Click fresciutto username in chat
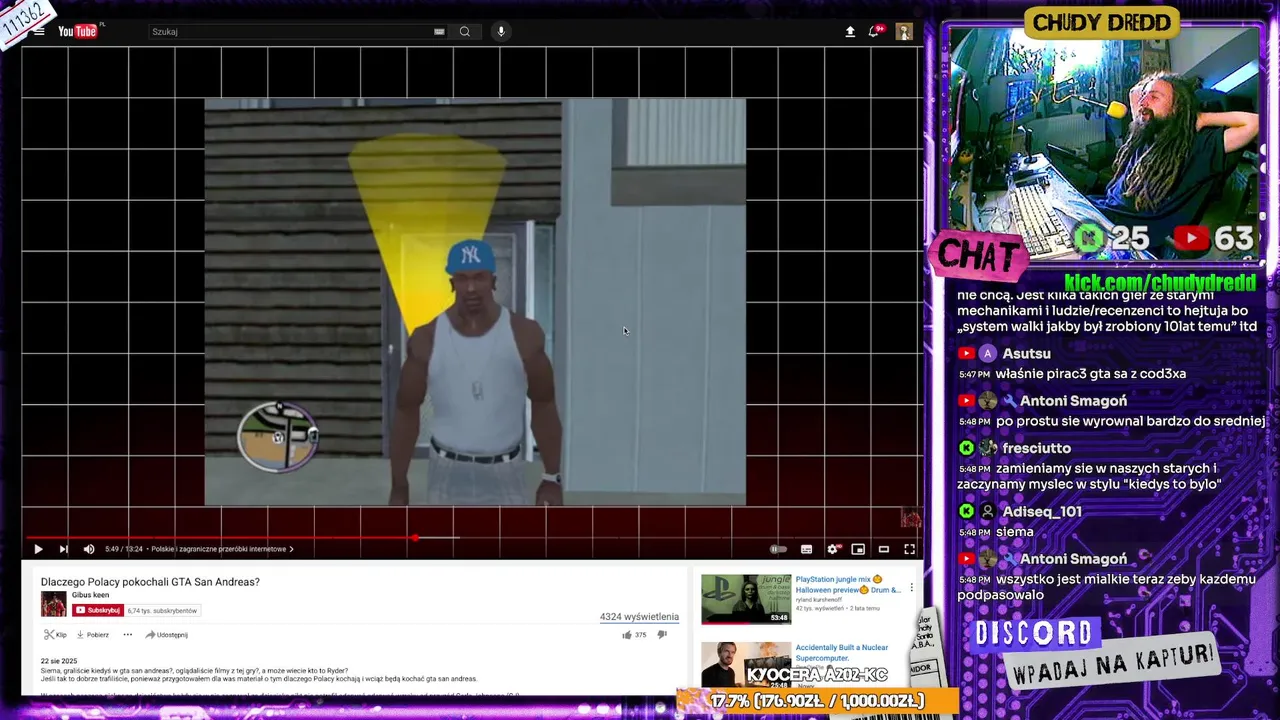The image size is (1280, 720). [1036, 448]
